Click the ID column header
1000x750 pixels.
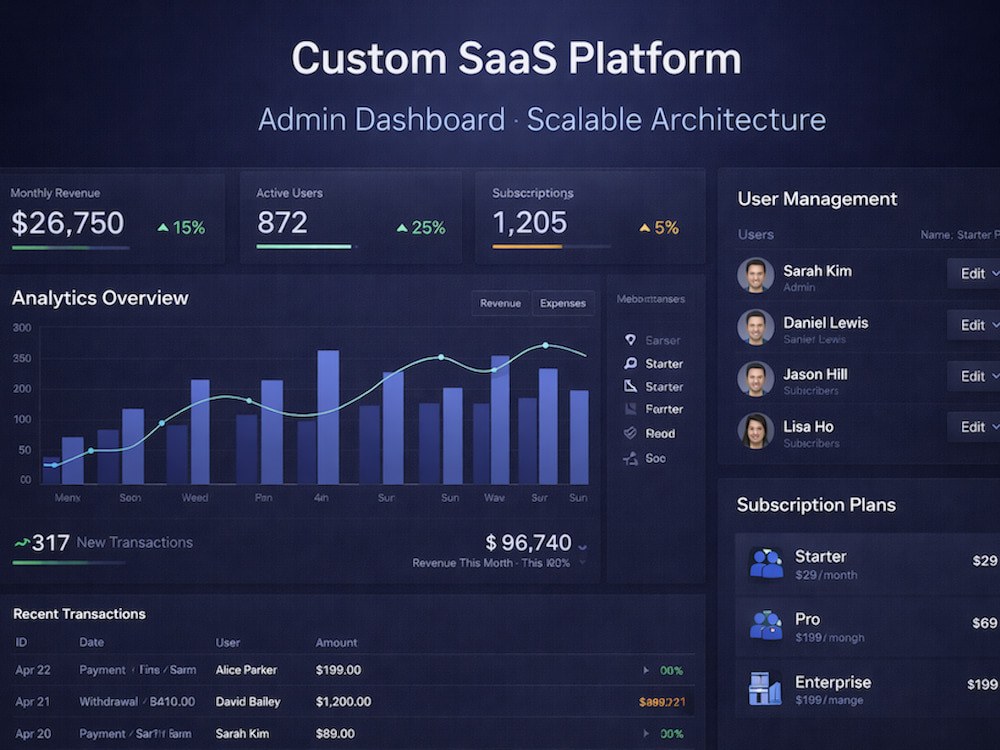click(21, 642)
